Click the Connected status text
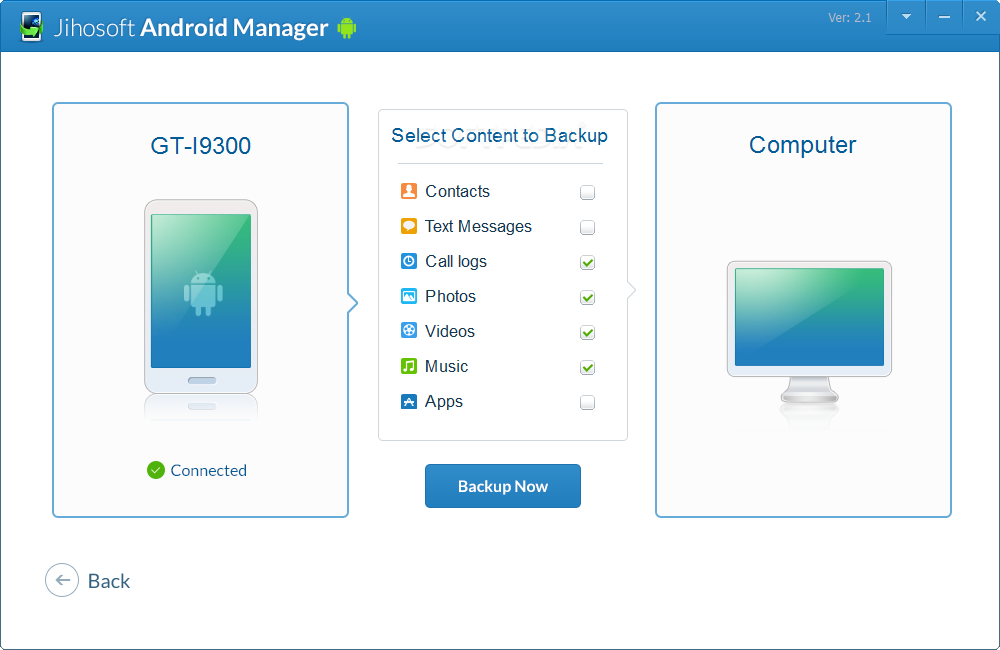1000x650 pixels. point(209,470)
